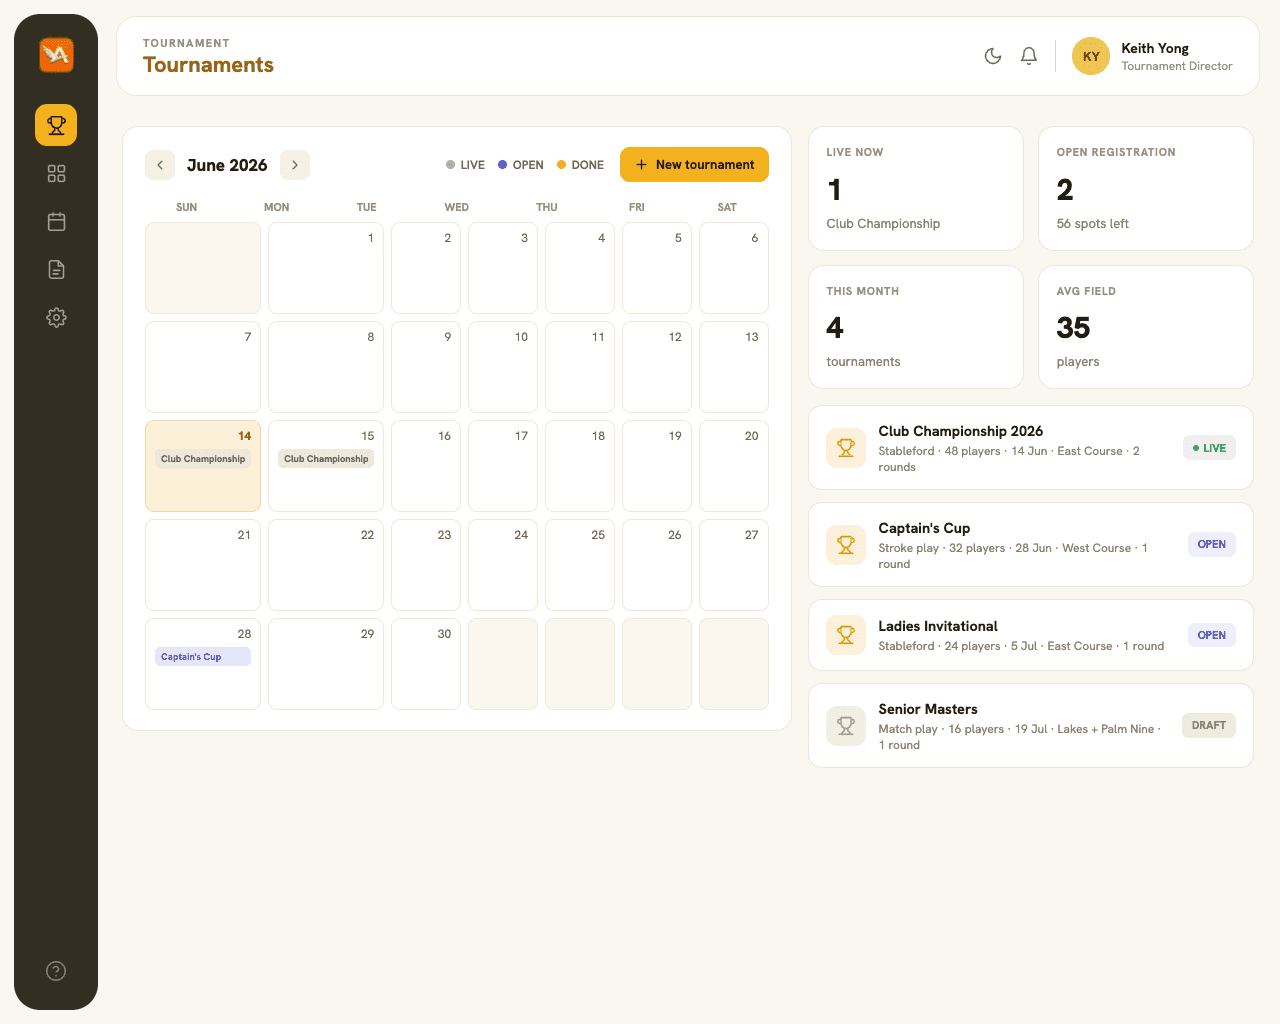Go to next month with right chevron
The image size is (1280, 1024).
(x=295, y=165)
